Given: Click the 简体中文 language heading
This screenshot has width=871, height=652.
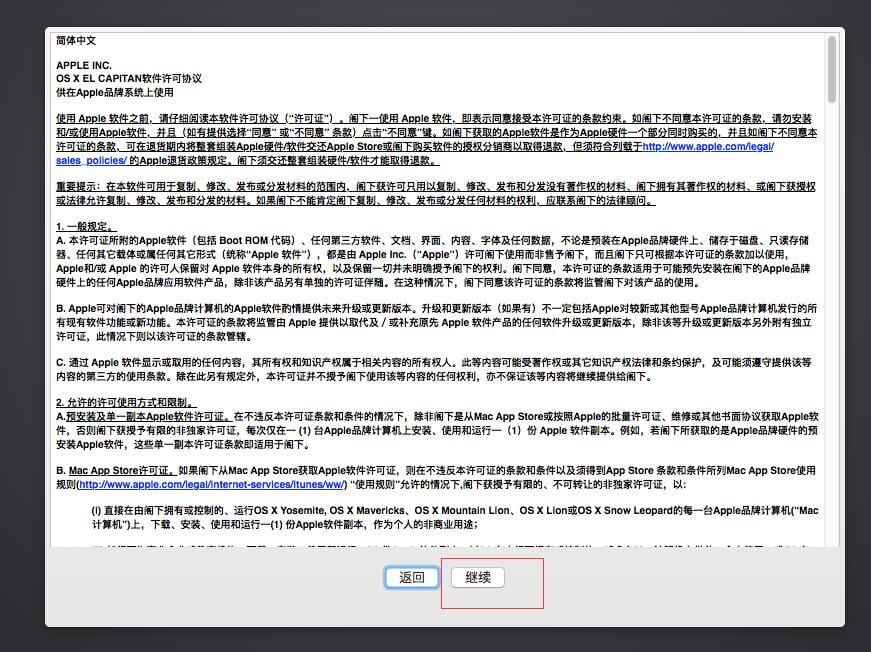Looking at the screenshot, I should tap(76, 41).
